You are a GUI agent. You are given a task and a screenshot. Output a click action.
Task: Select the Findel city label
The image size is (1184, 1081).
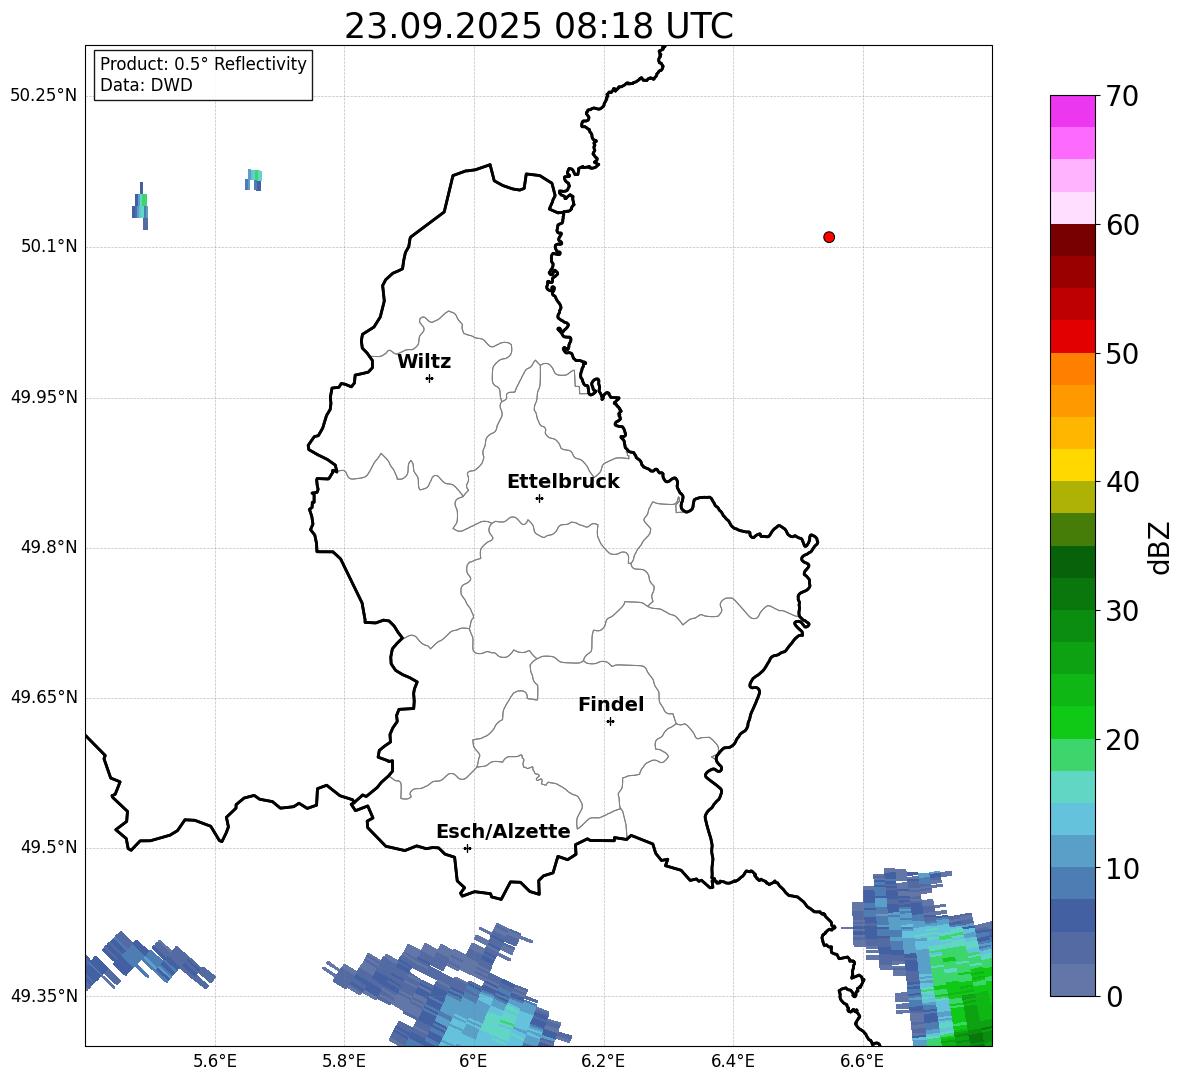[611, 704]
